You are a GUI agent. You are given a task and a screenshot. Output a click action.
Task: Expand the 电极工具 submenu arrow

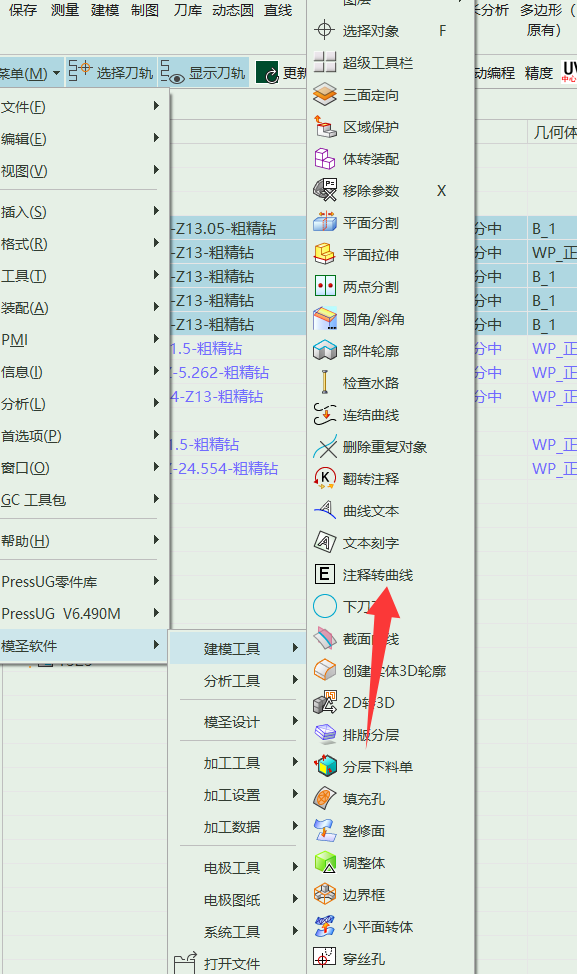[x=296, y=867]
